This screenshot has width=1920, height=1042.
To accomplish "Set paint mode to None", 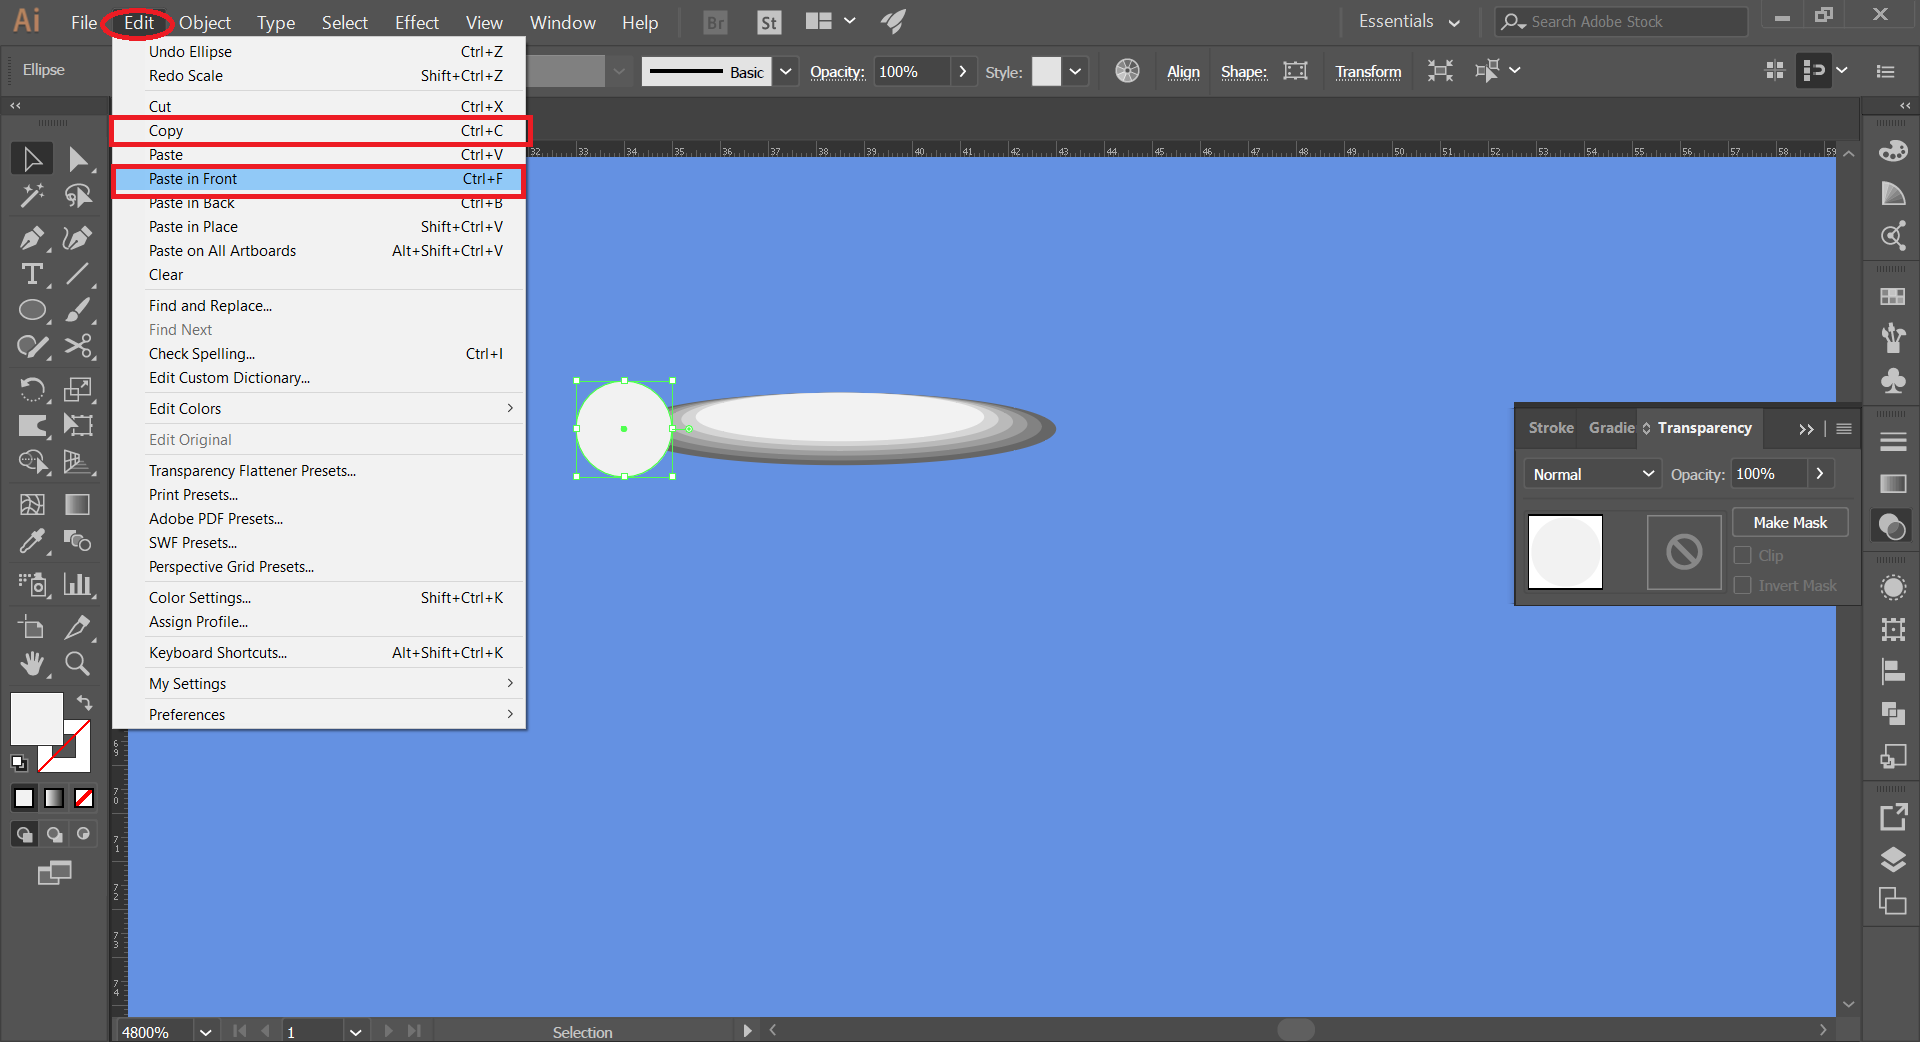I will (x=84, y=798).
